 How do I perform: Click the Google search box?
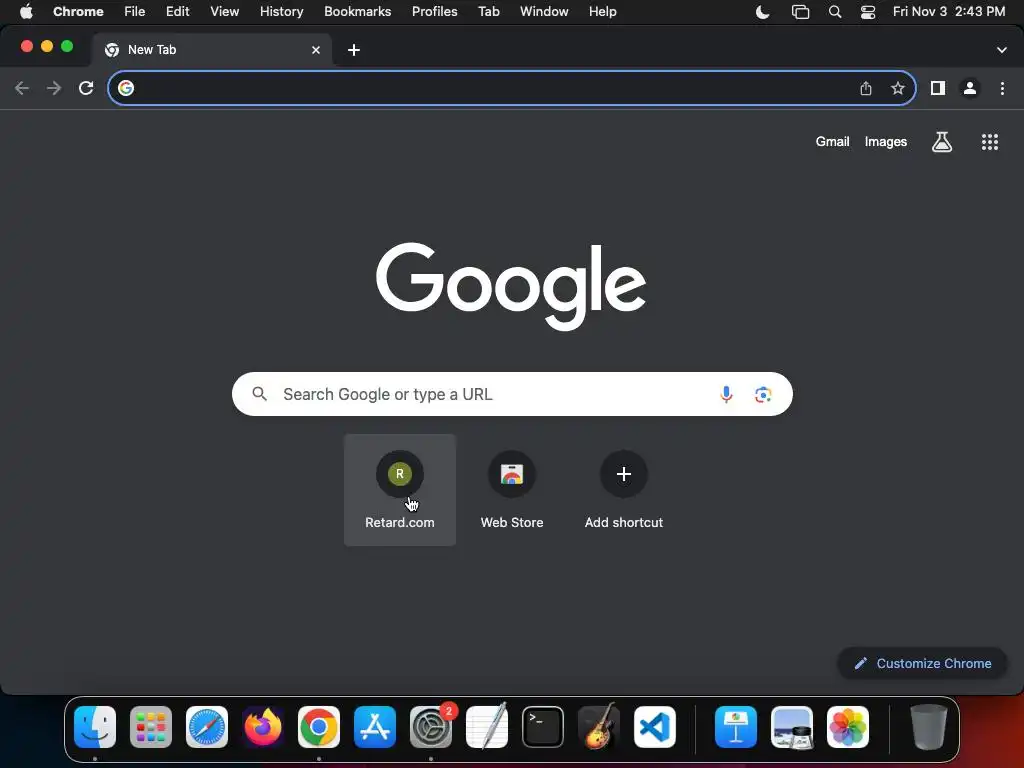click(512, 394)
